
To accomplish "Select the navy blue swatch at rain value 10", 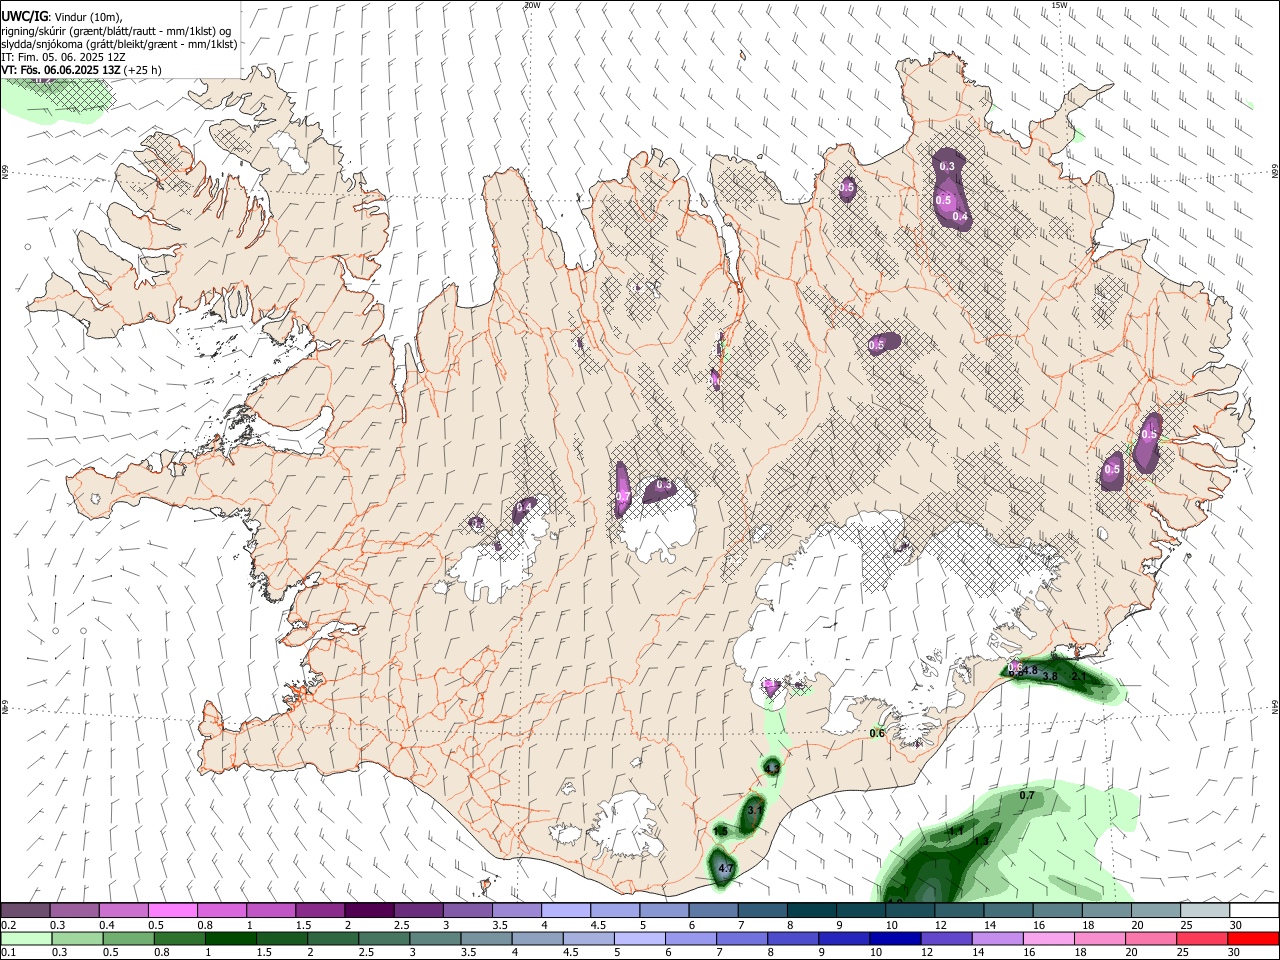I will coord(894,938).
